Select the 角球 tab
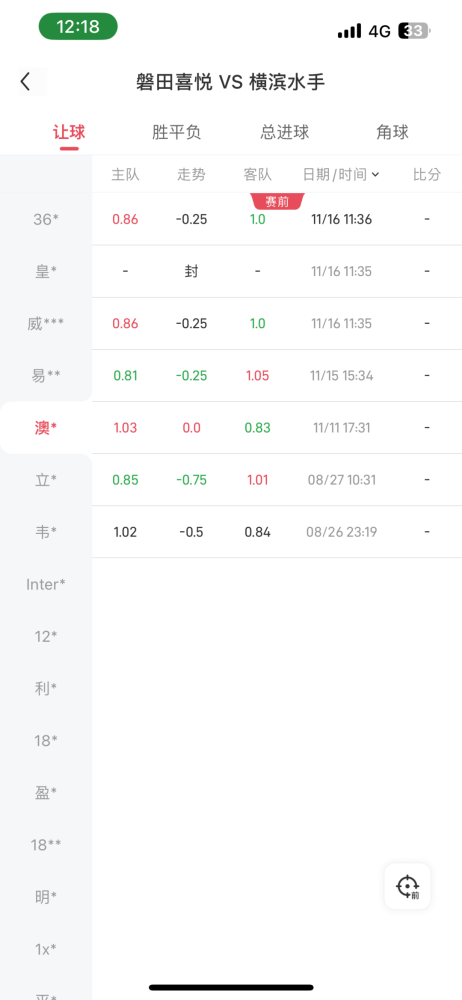 point(392,133)
